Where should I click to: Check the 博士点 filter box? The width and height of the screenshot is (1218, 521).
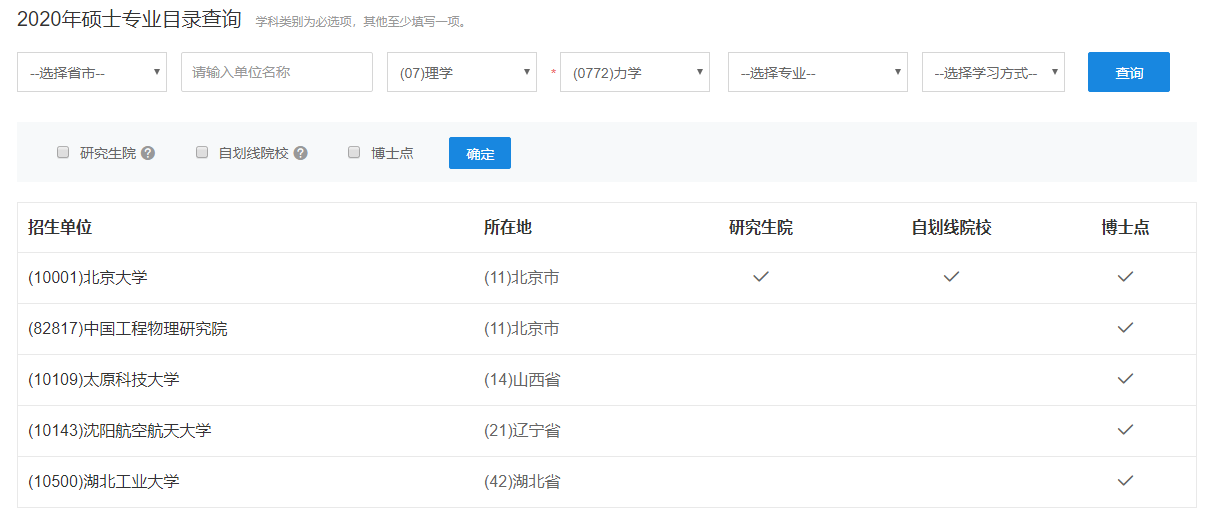[353, 152]
